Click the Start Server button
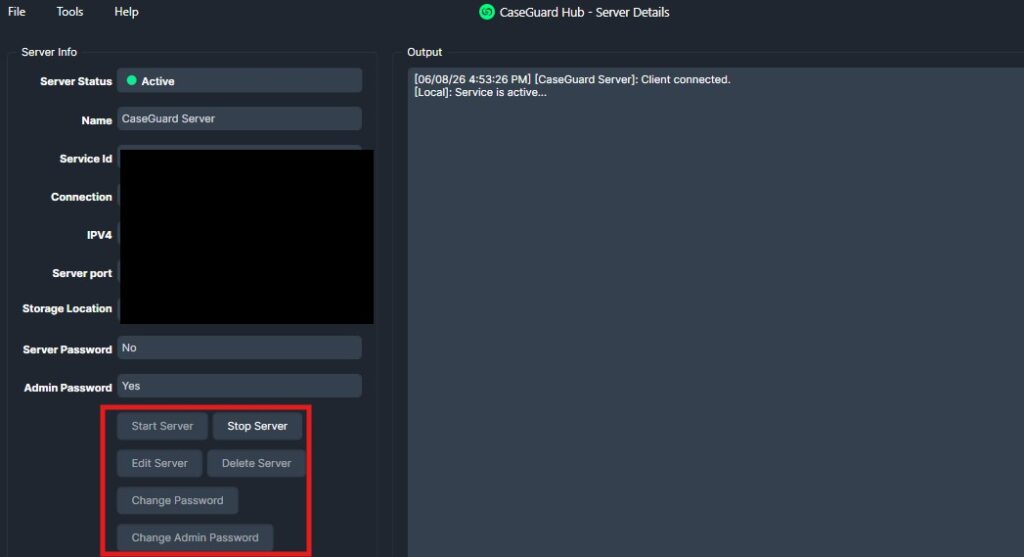1024x557 pixels. click(162, 426)
